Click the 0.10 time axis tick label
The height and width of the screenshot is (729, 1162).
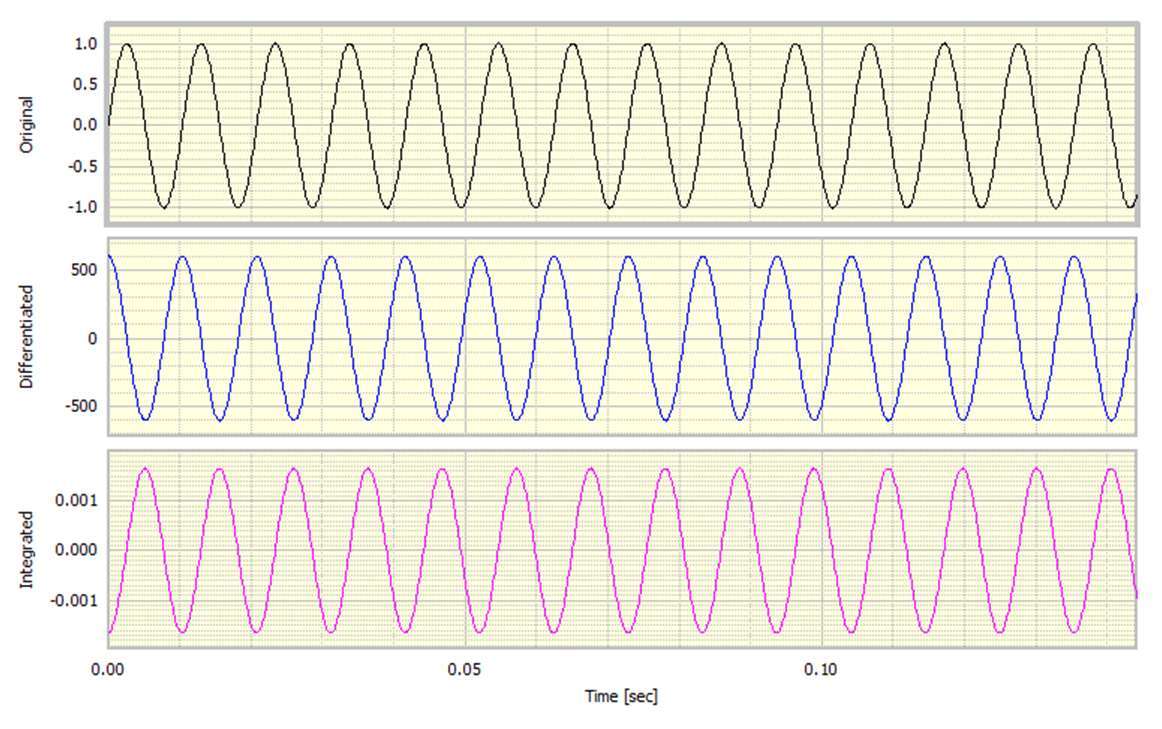(x=821, y=668)
